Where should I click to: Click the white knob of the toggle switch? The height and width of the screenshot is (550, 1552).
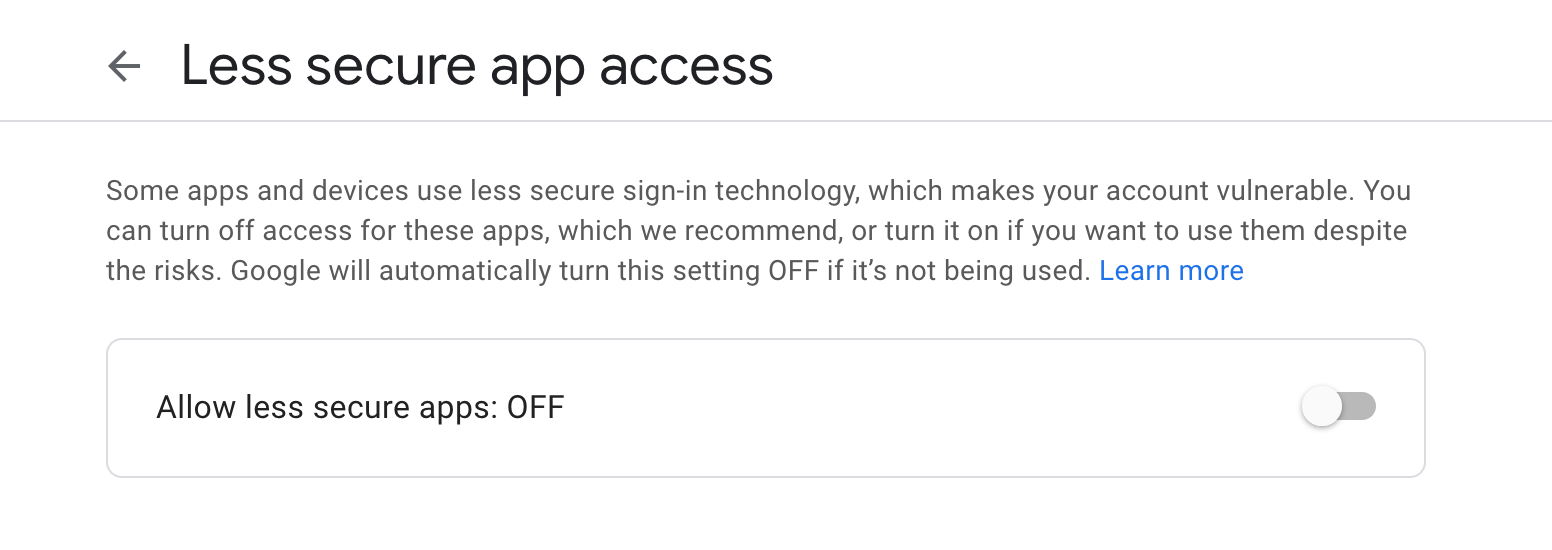1322,407
